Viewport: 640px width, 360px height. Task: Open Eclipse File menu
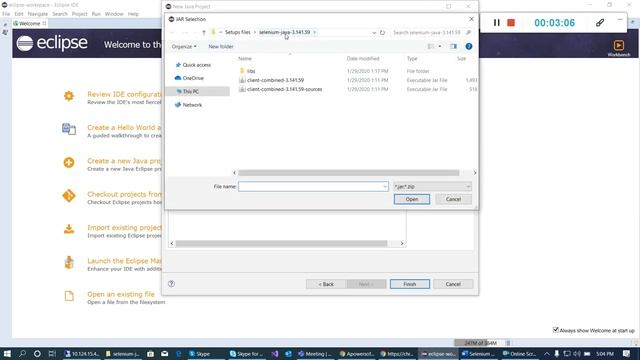(6, 14)
